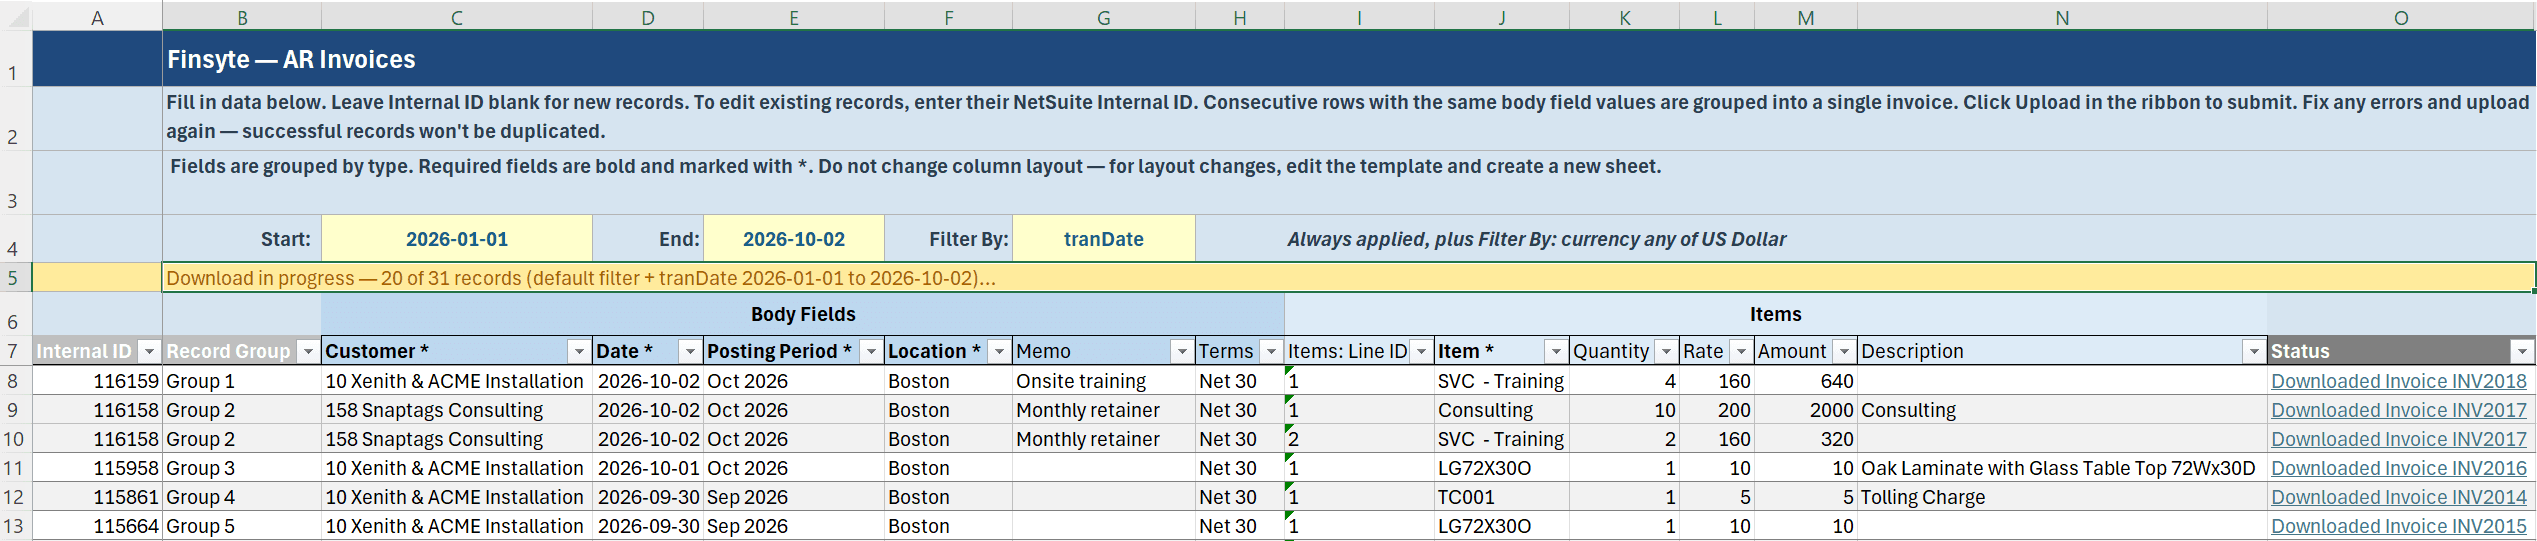Open the Memo column filter dropdown

tap(1182, 351)
